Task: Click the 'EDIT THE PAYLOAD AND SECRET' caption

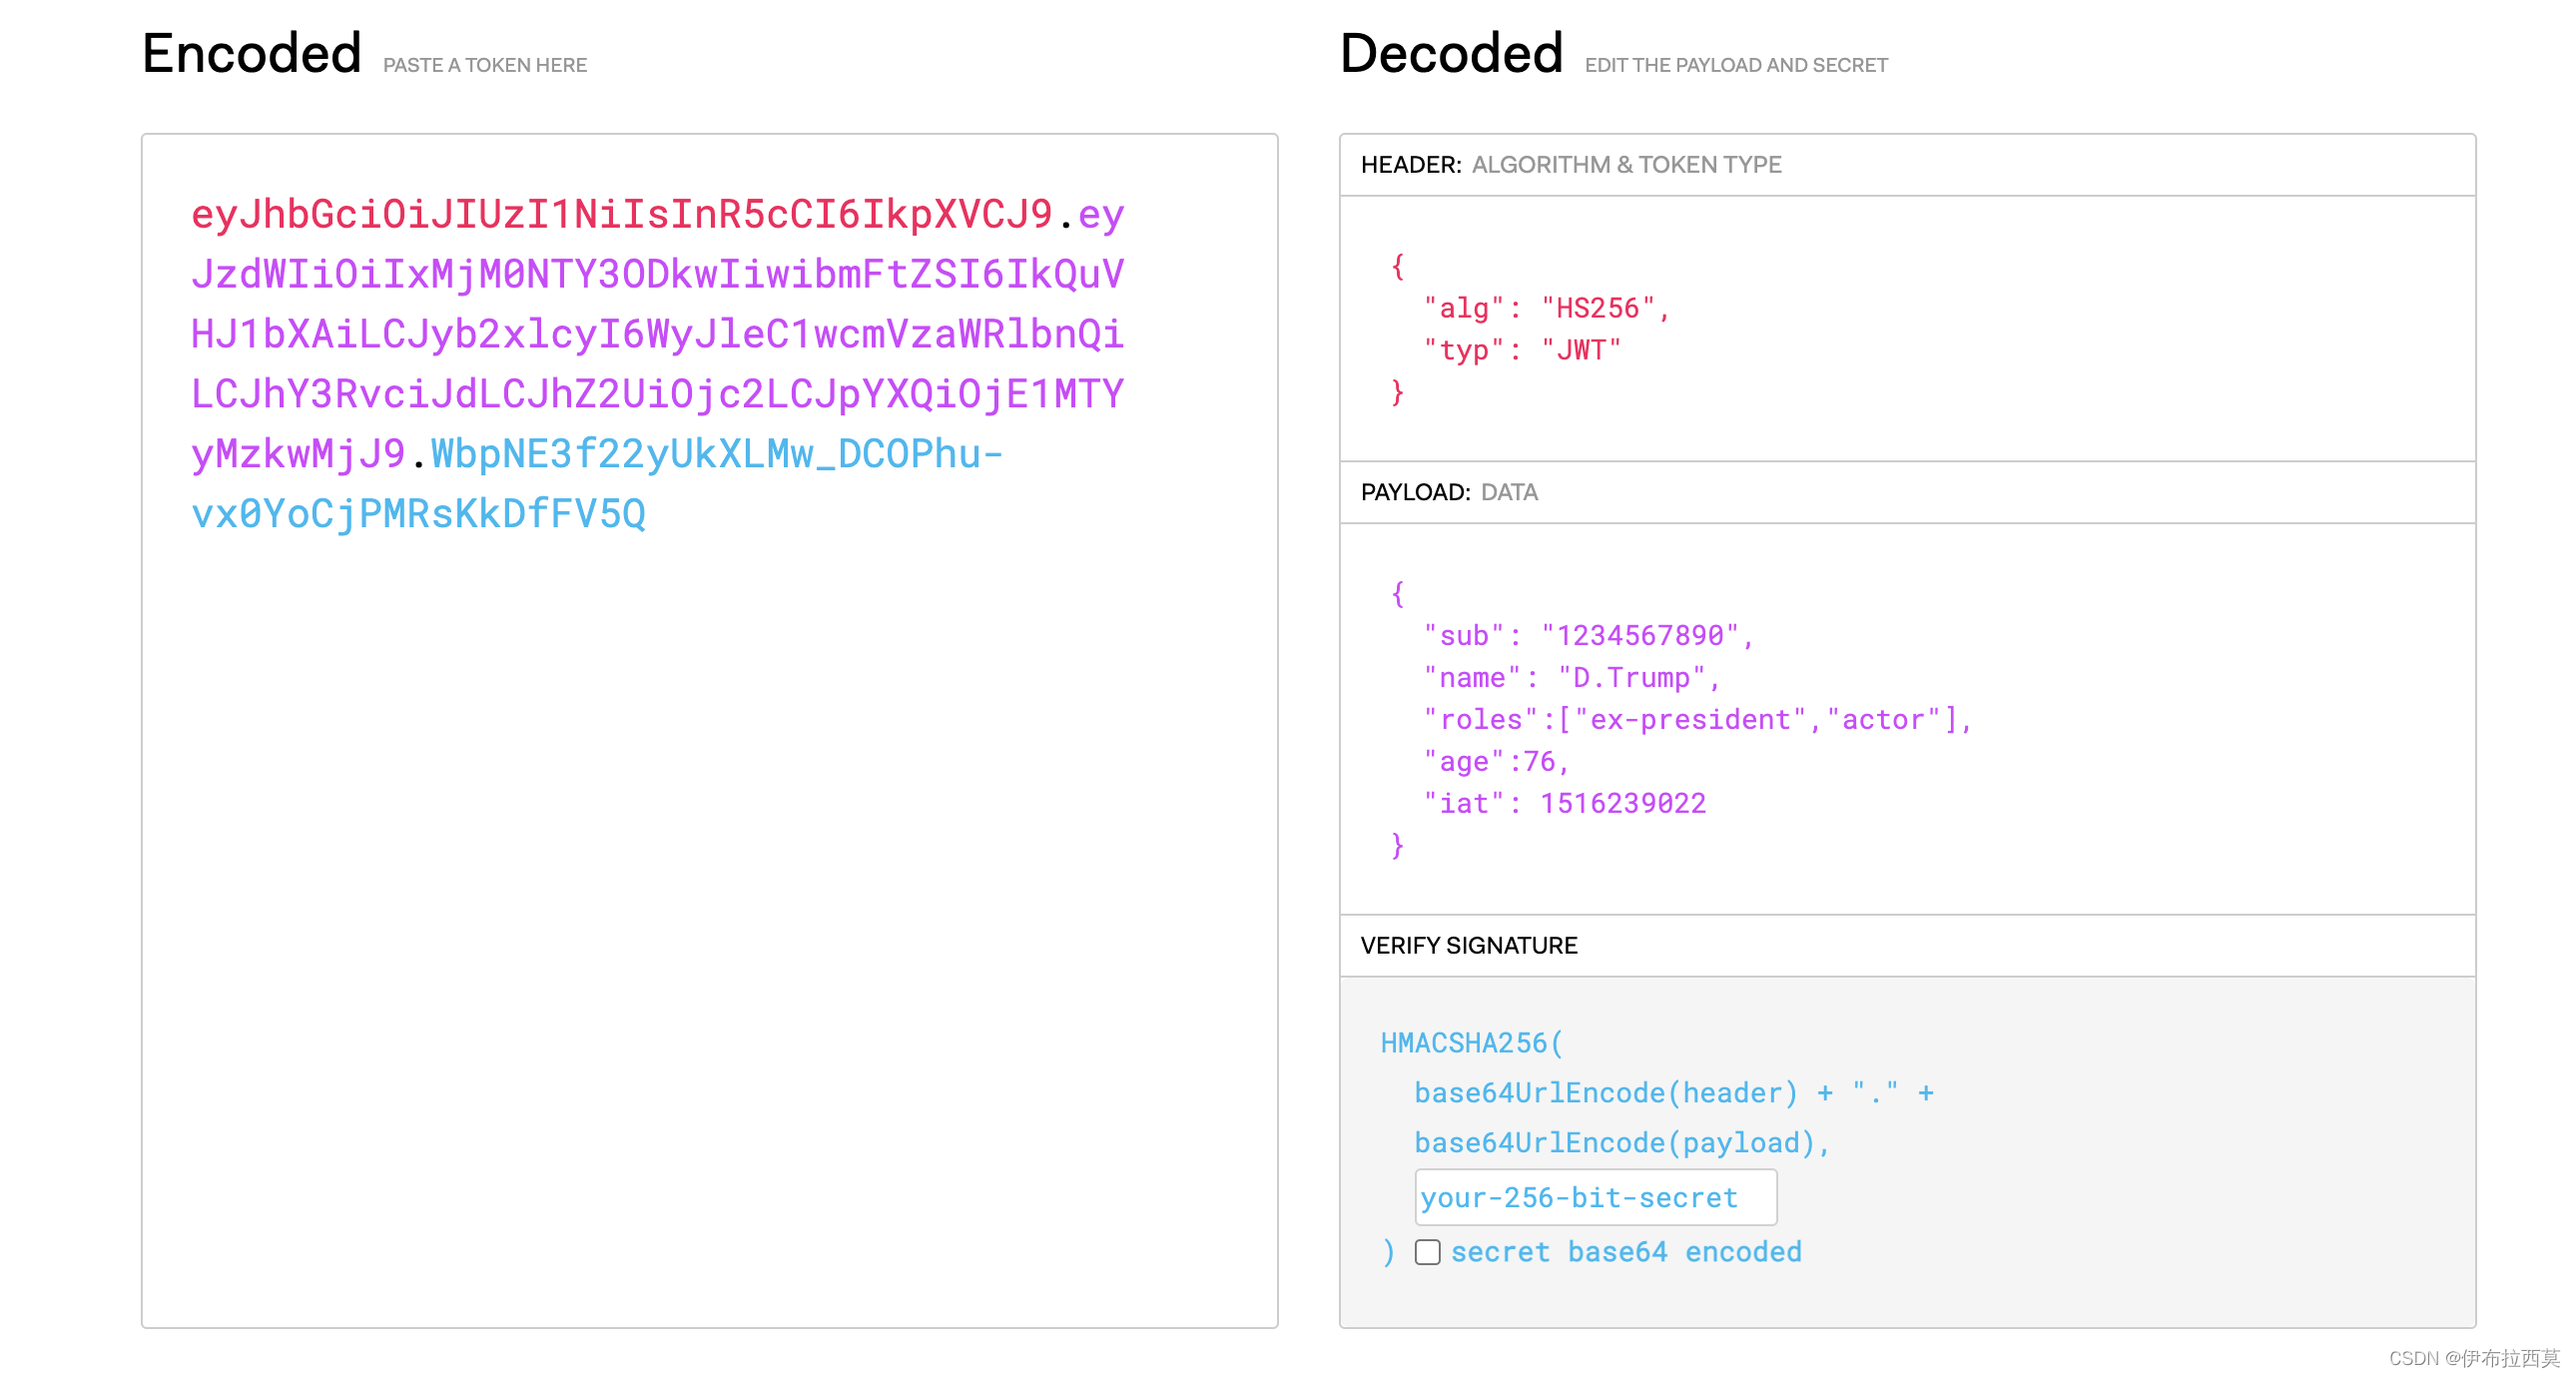Action: click(x=1736, y=65)
